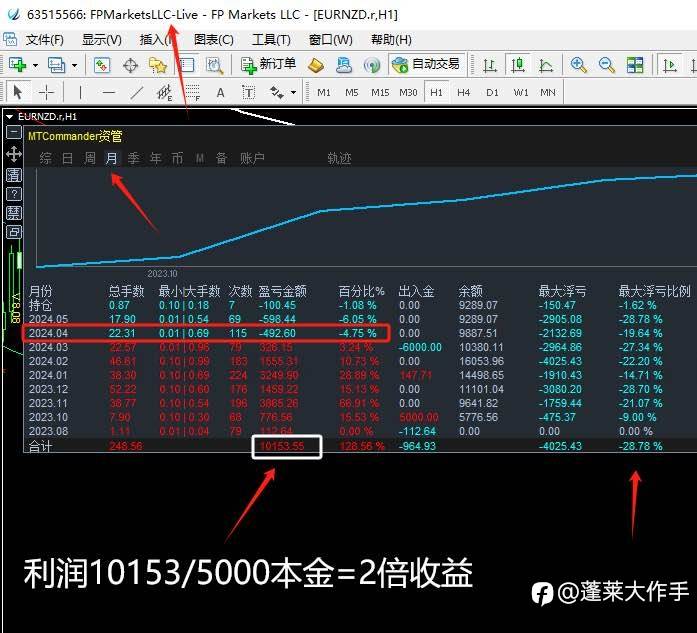The image size is (697, 633).
Task: Click the 16053.96 balance value
Action: click(x=481, y=361)
